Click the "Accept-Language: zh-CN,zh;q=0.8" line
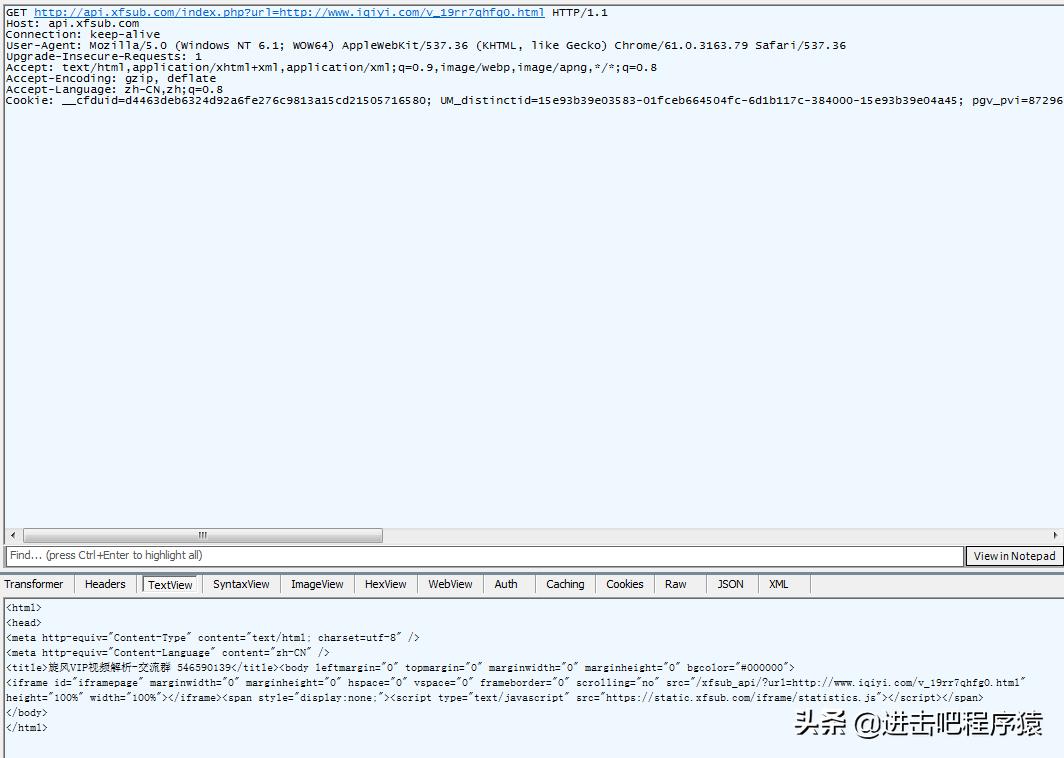 click(x=114, y=89)
